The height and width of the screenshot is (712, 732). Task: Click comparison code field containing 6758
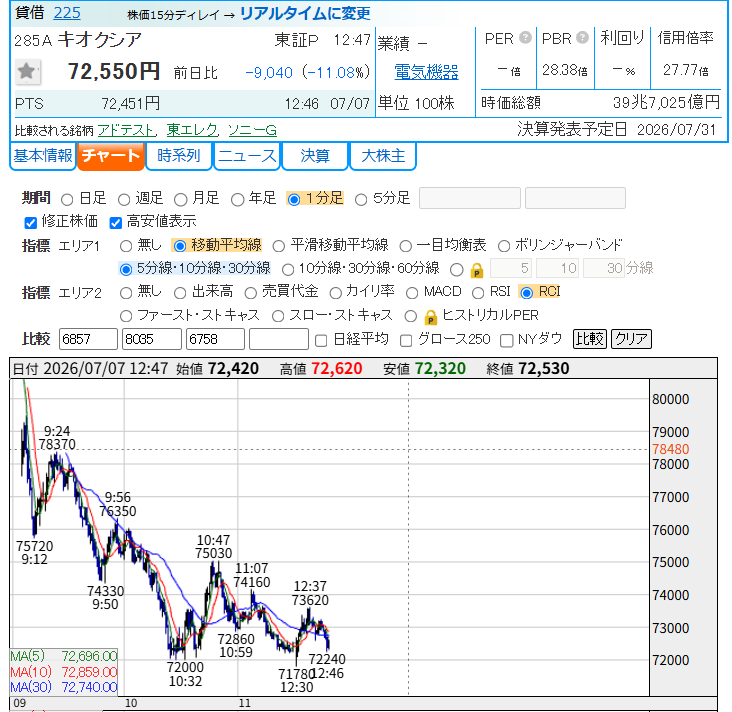(x=215, y=339)
